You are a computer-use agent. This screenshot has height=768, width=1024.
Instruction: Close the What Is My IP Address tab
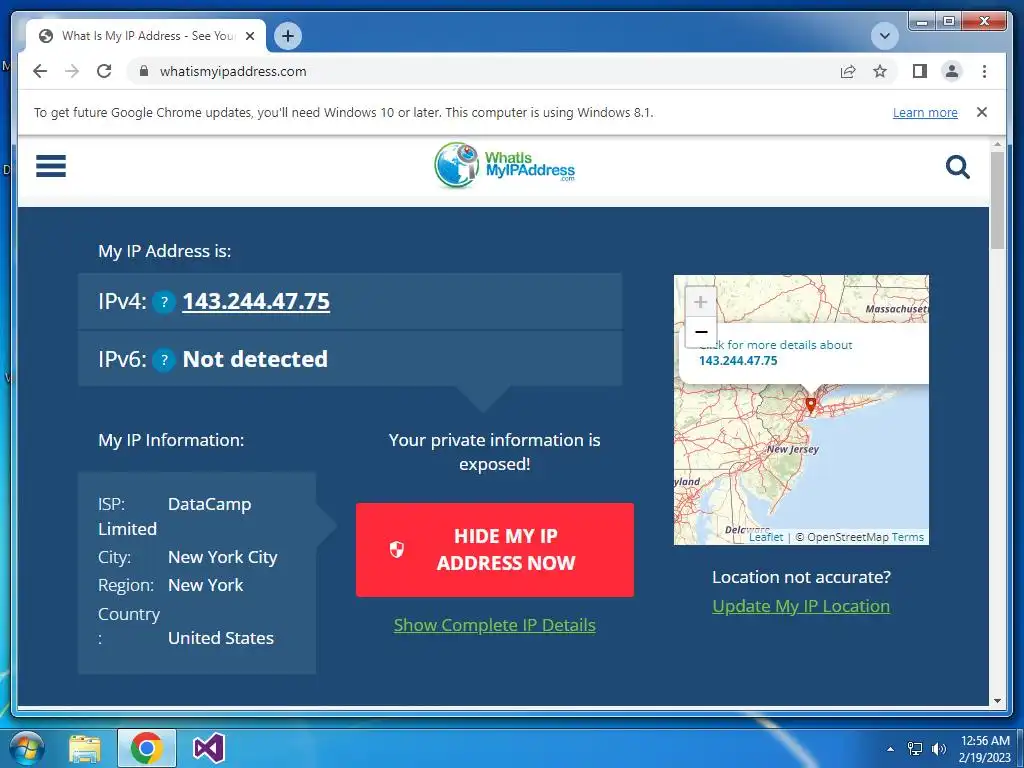click(249, 36)
